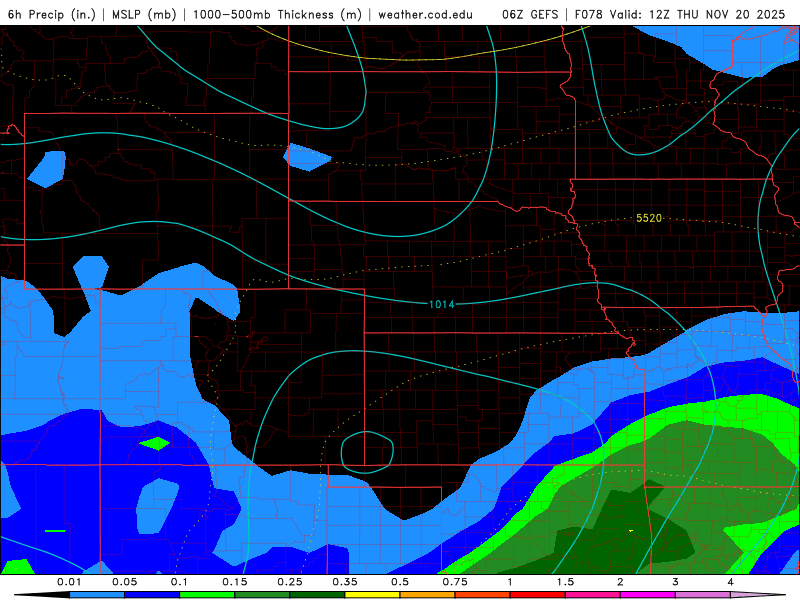Select the magenta 2–3 legend swatch

click(648, 595)
